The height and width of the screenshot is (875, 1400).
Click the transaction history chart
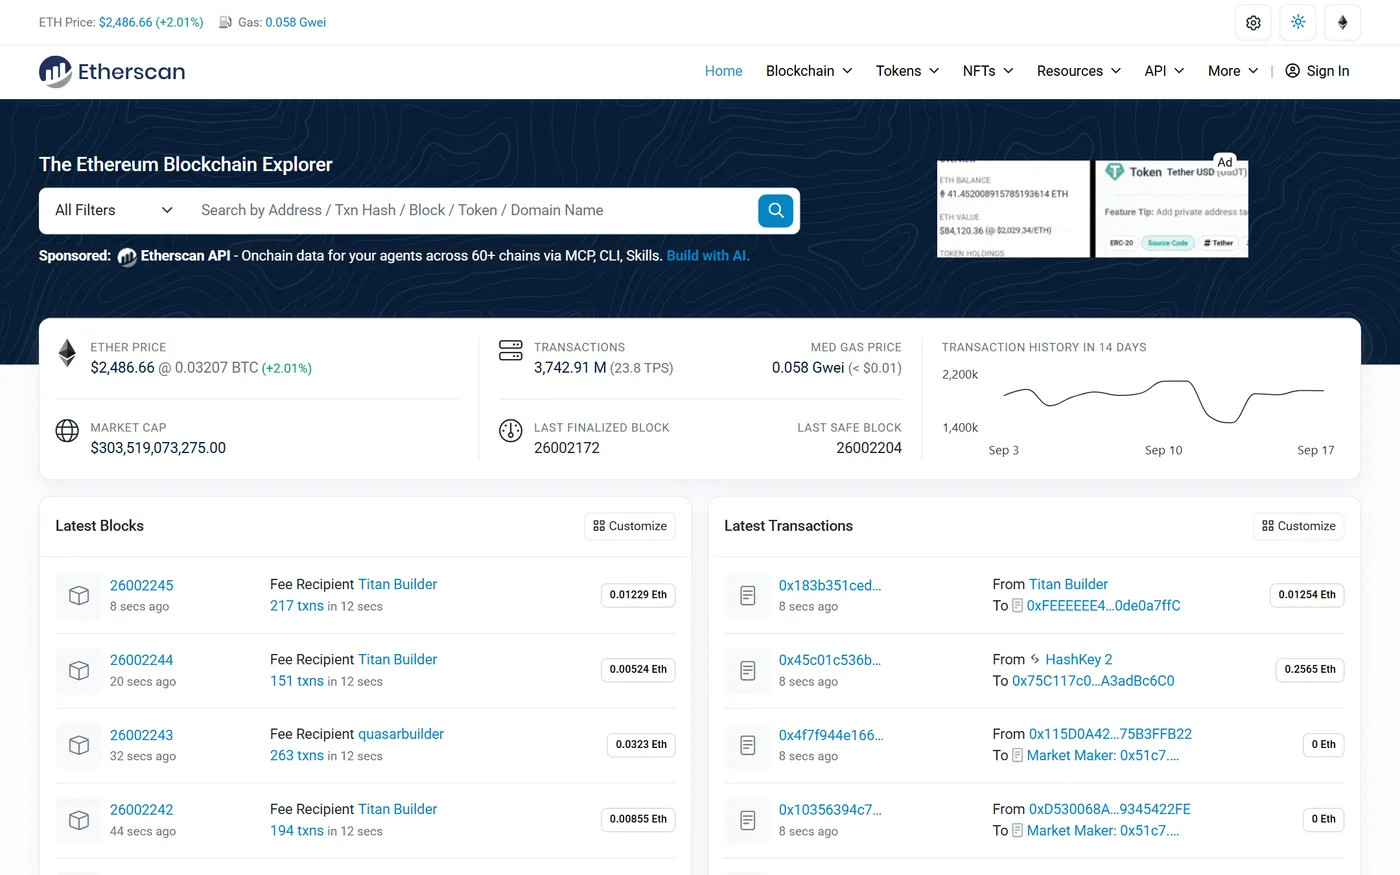[1164, 400]
